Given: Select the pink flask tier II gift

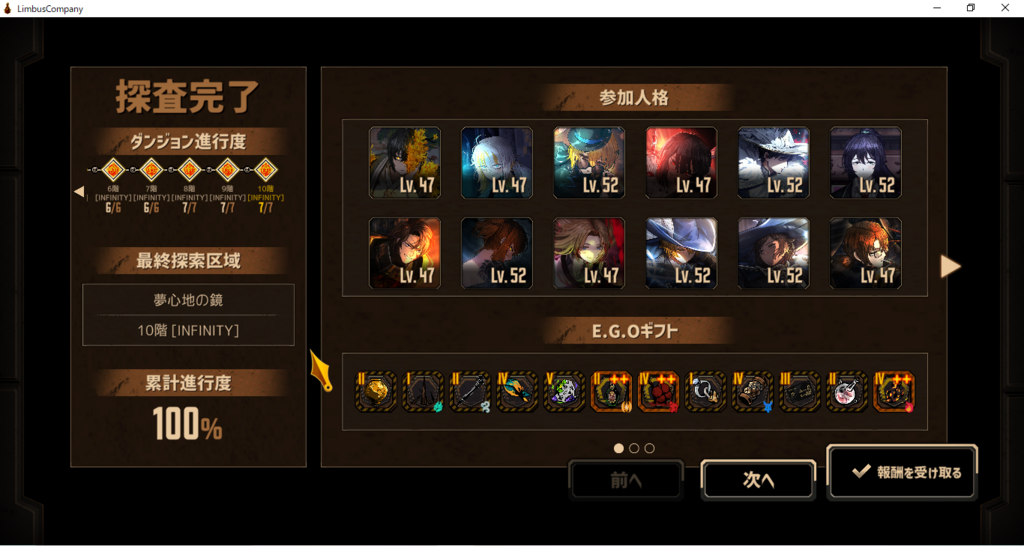Looking at the screenshot, I should pyautogui.click(x=846, y=392).
